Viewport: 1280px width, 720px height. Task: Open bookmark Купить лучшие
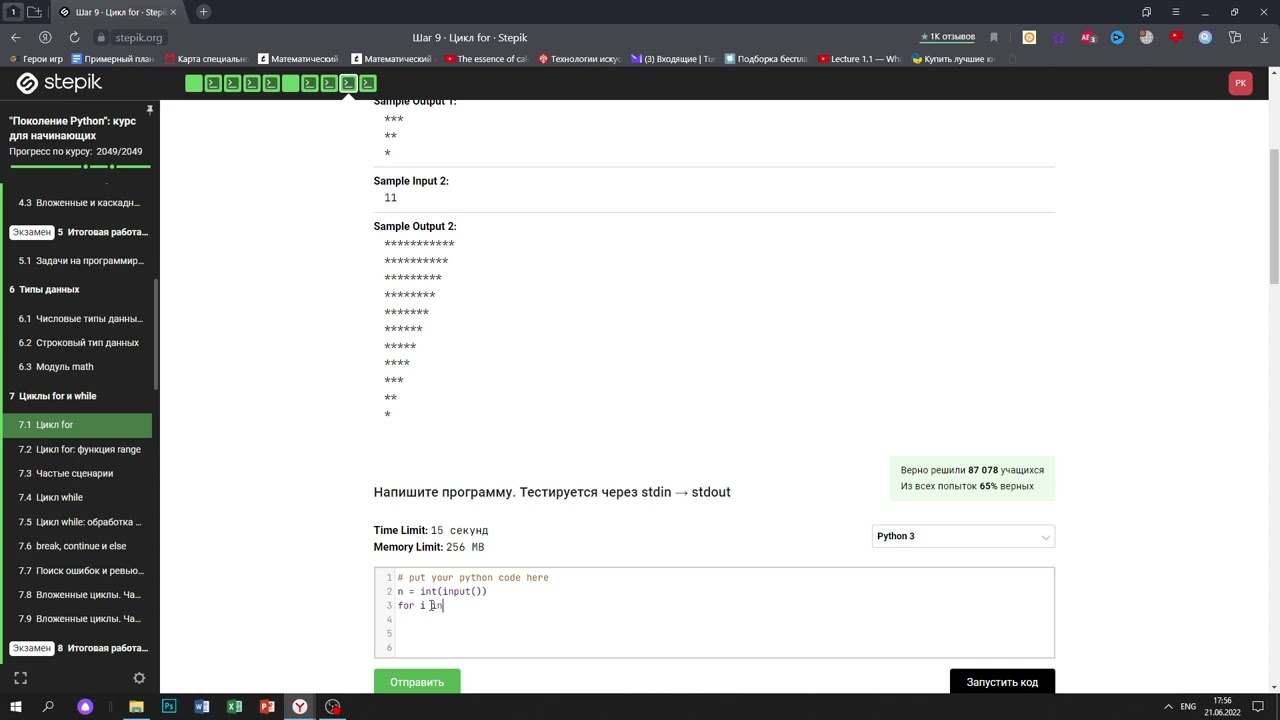pyautogui.click(x=953, y=59)
